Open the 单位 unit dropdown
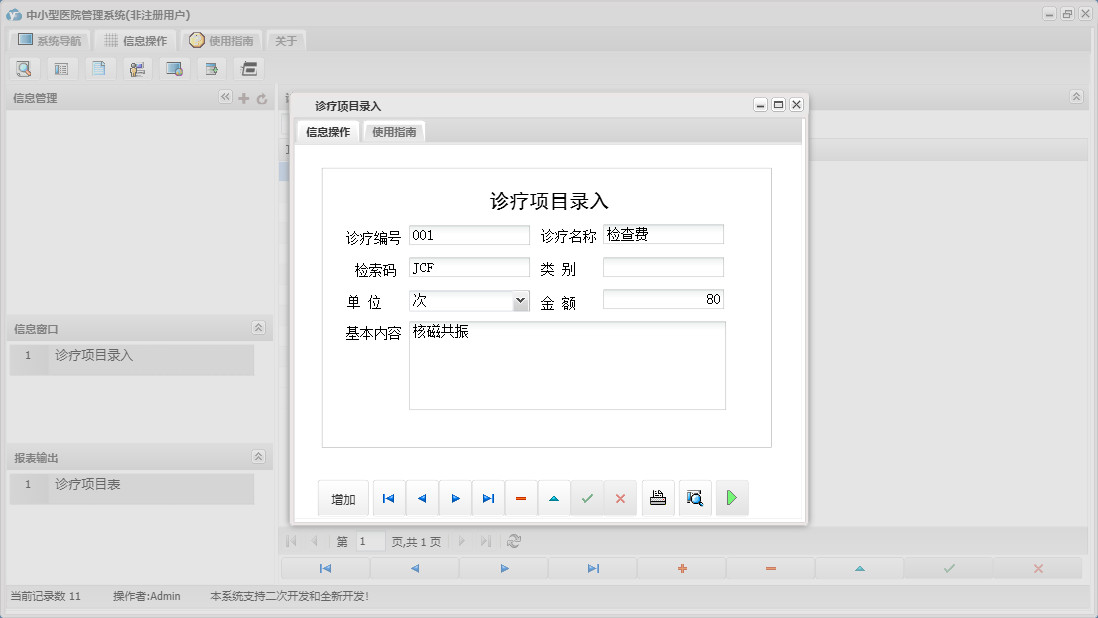 coord(520,299)
